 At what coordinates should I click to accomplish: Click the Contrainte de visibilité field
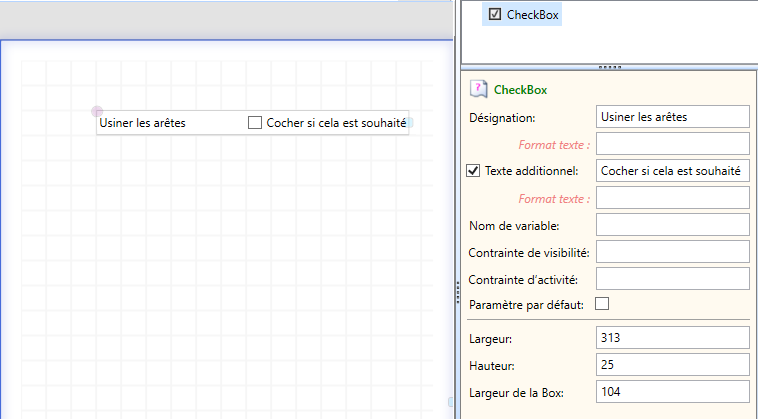[672, 252]
